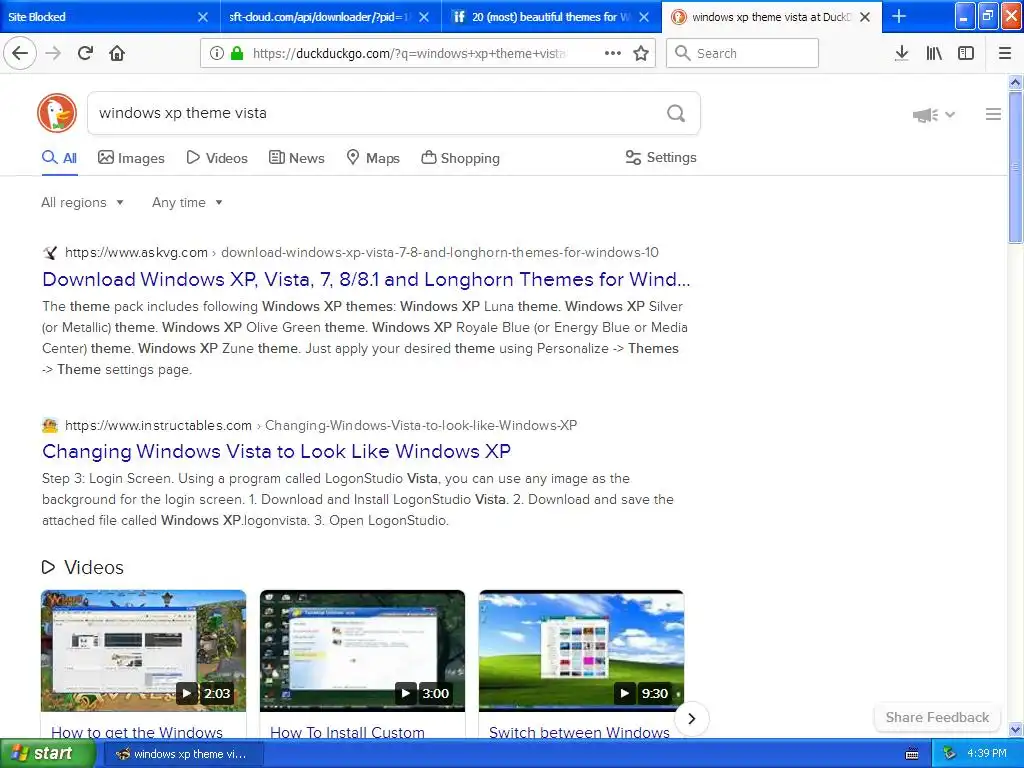Click the page vertical scrollbar thumb
This screenshot has width=1024, height=768.
[1016, 168]
